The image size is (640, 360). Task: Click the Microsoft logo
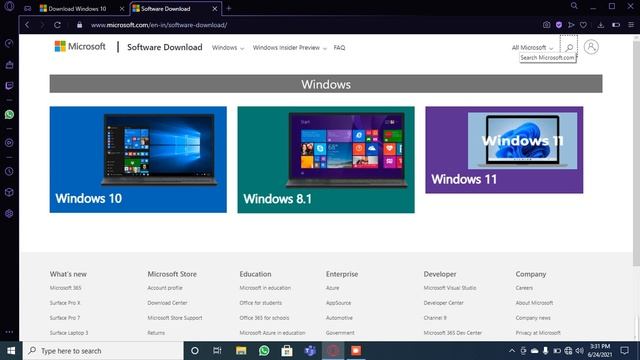point(80,47)
